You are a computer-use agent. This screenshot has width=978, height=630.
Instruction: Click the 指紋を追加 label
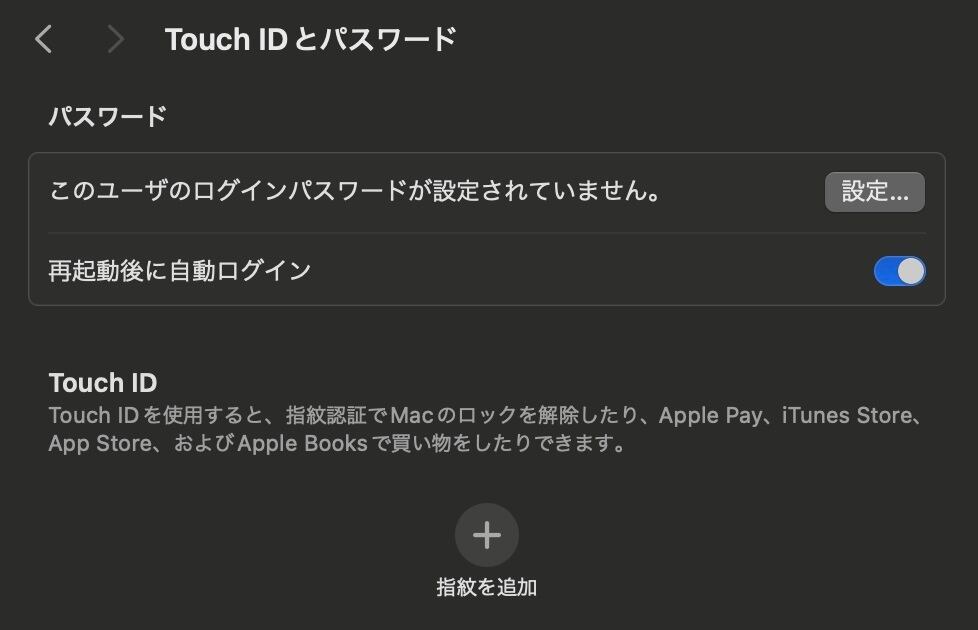pyautogui.click(x=487, y=587)
